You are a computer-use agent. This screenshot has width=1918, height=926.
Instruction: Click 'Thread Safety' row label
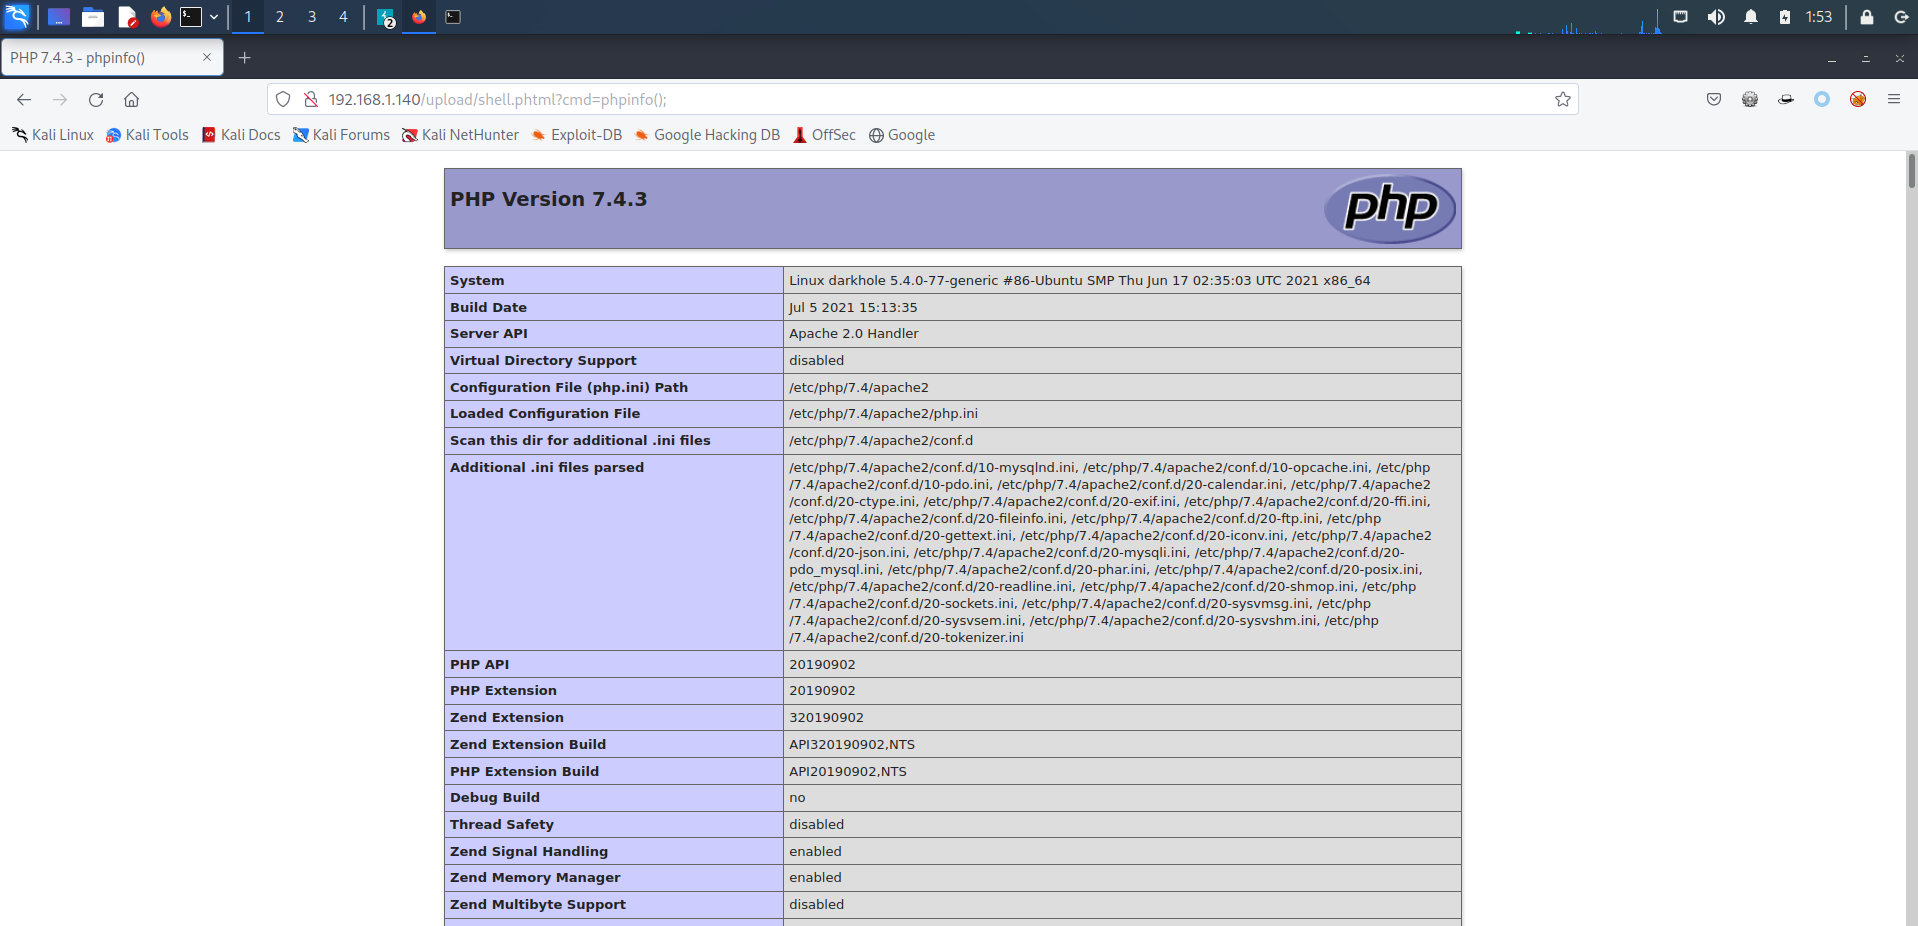point(501,825)
